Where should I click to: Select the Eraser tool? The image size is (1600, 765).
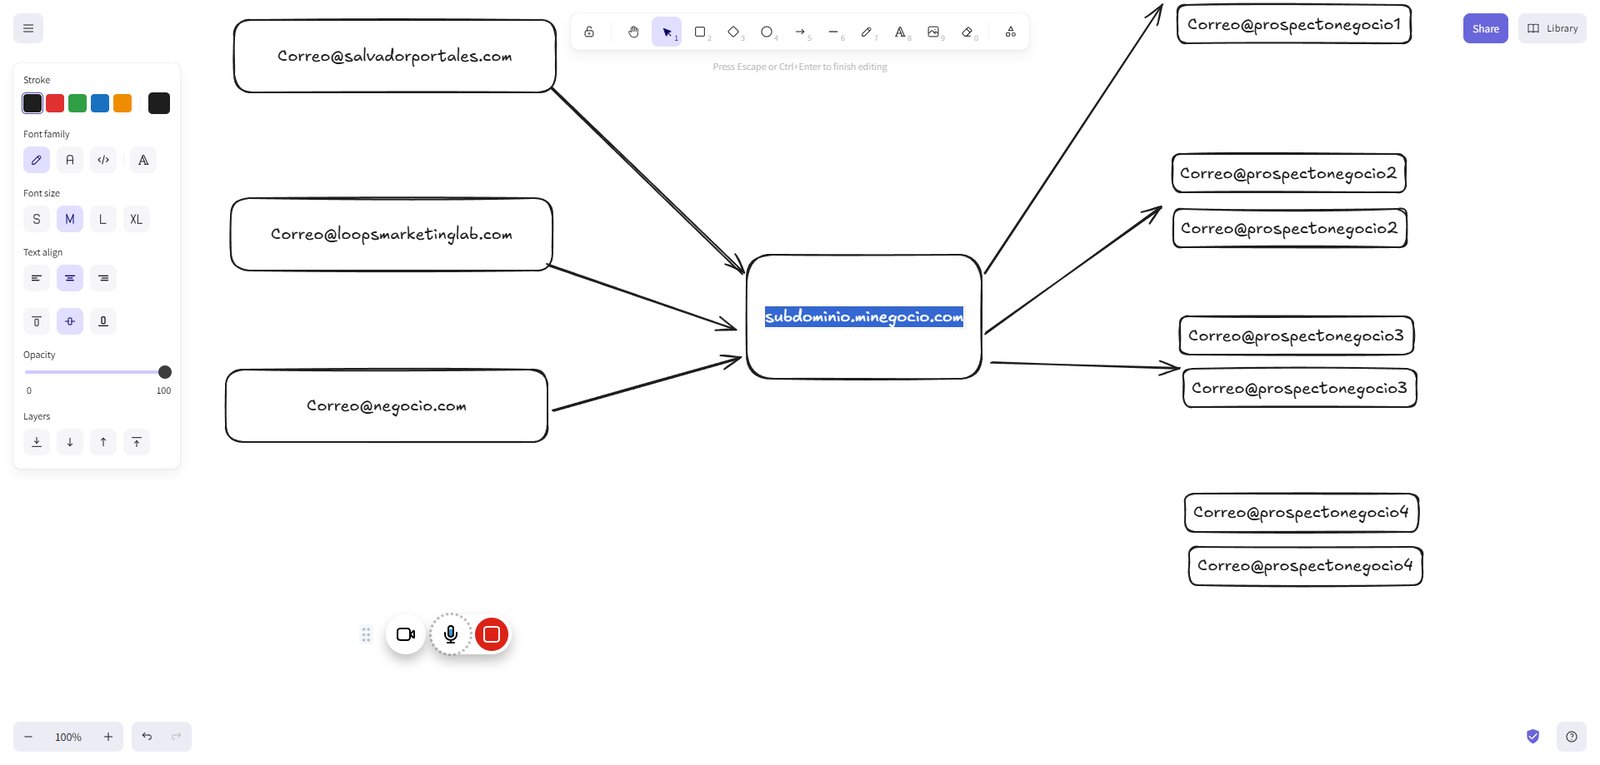(967, 32)
